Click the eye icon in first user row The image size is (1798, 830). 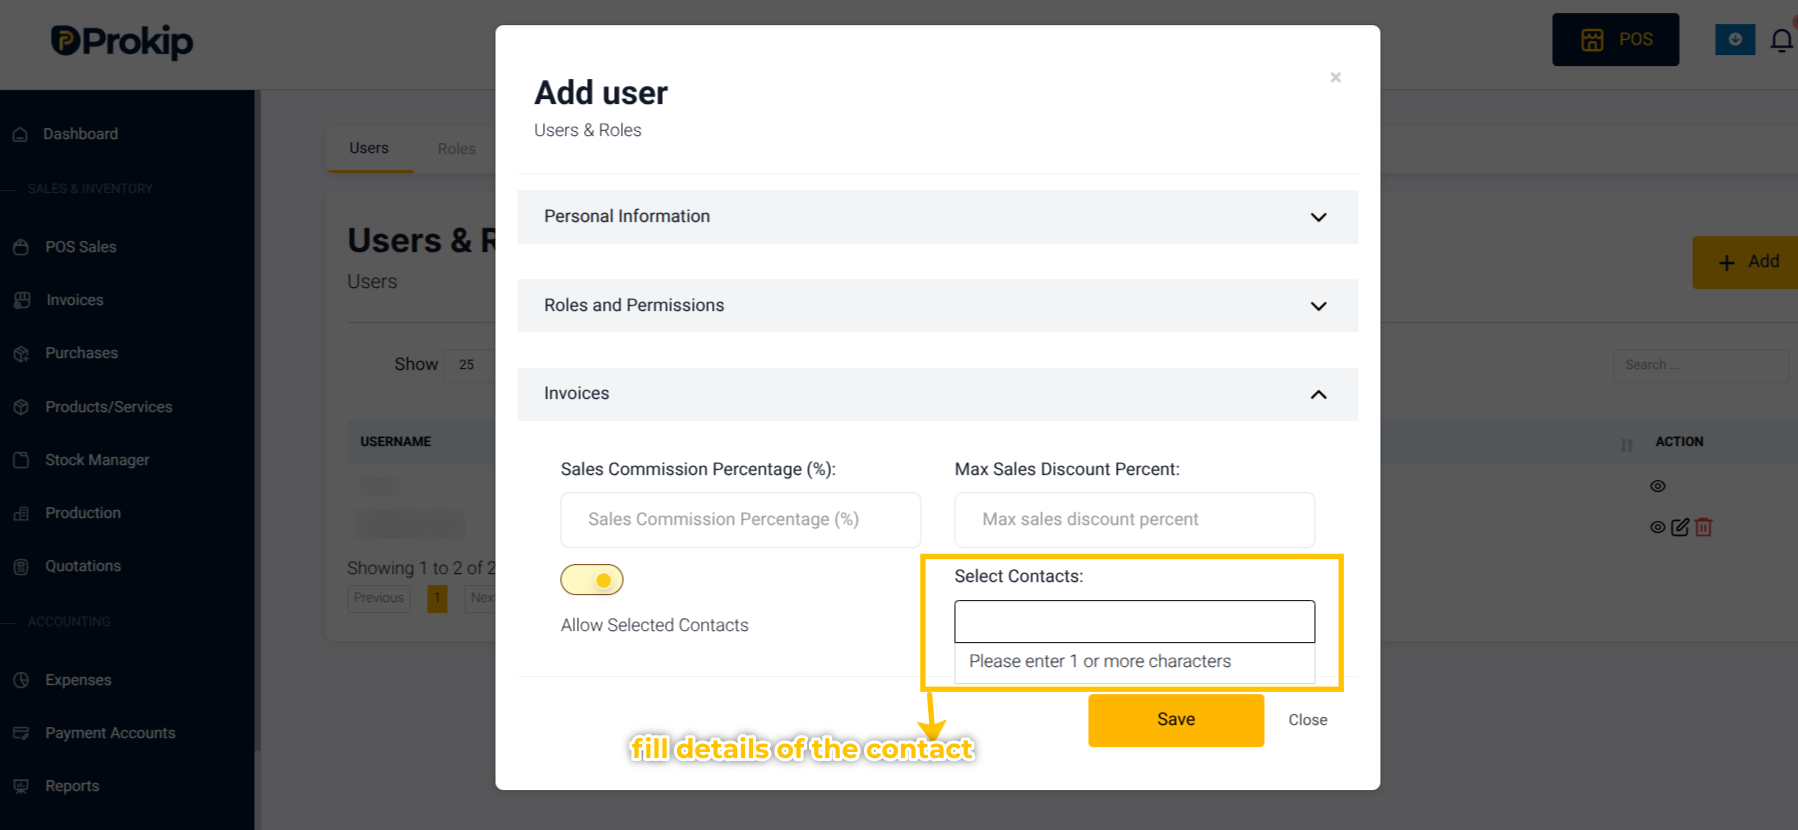pyautogui.click(x=1658, y=486)
